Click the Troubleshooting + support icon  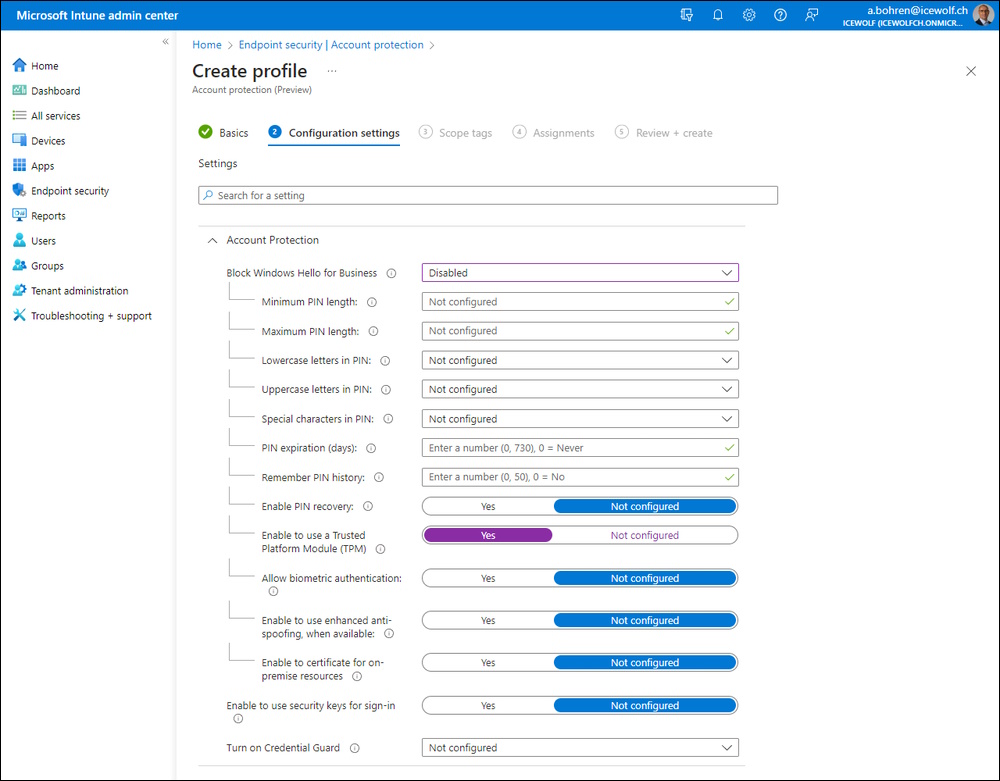click(x=20, y=316)
